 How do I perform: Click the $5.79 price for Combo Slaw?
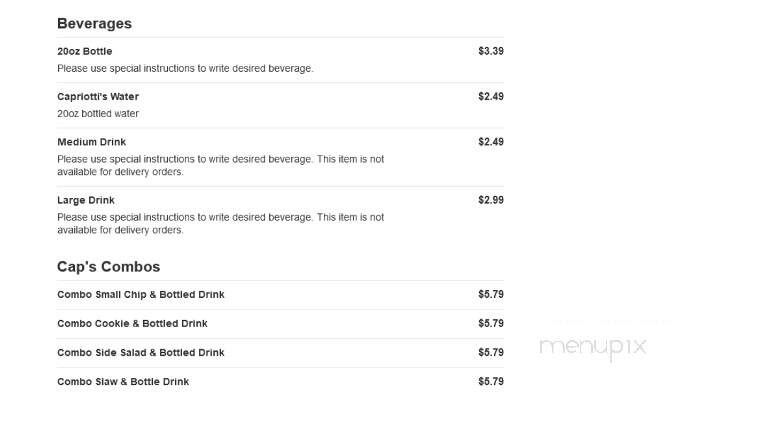coord(491,382)
